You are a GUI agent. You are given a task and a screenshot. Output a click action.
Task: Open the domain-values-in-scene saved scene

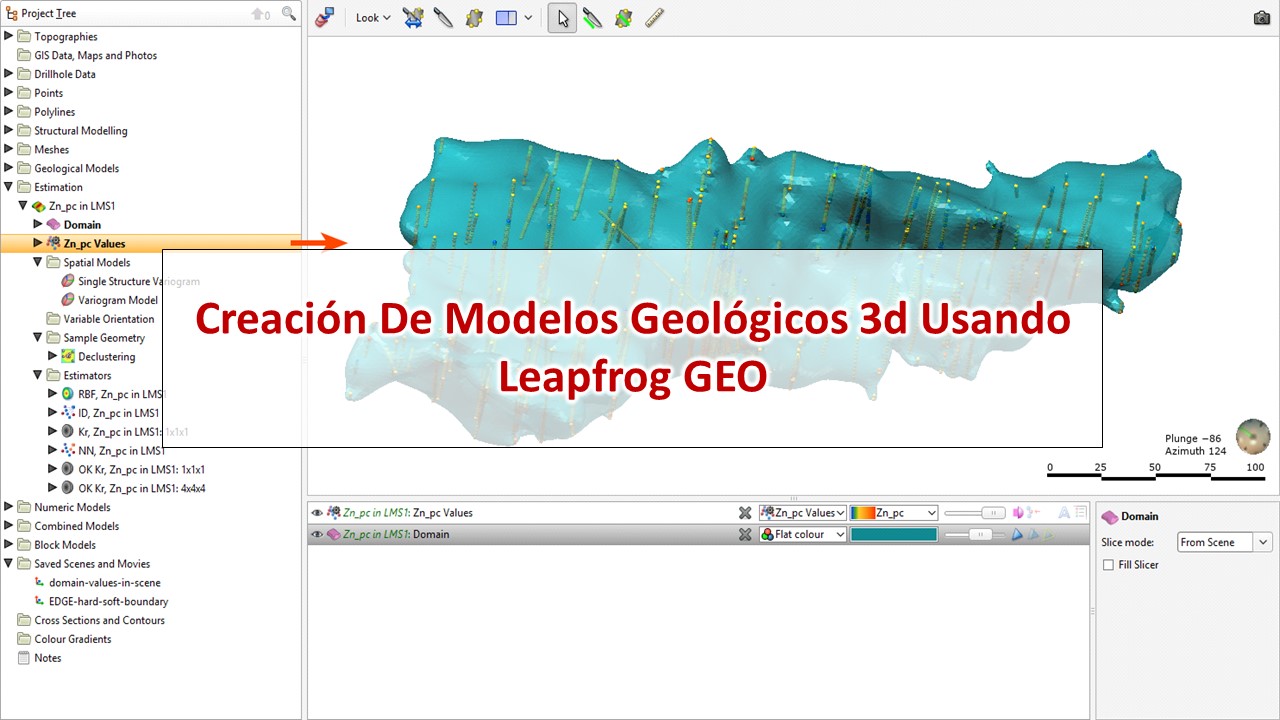coord(104,583)
